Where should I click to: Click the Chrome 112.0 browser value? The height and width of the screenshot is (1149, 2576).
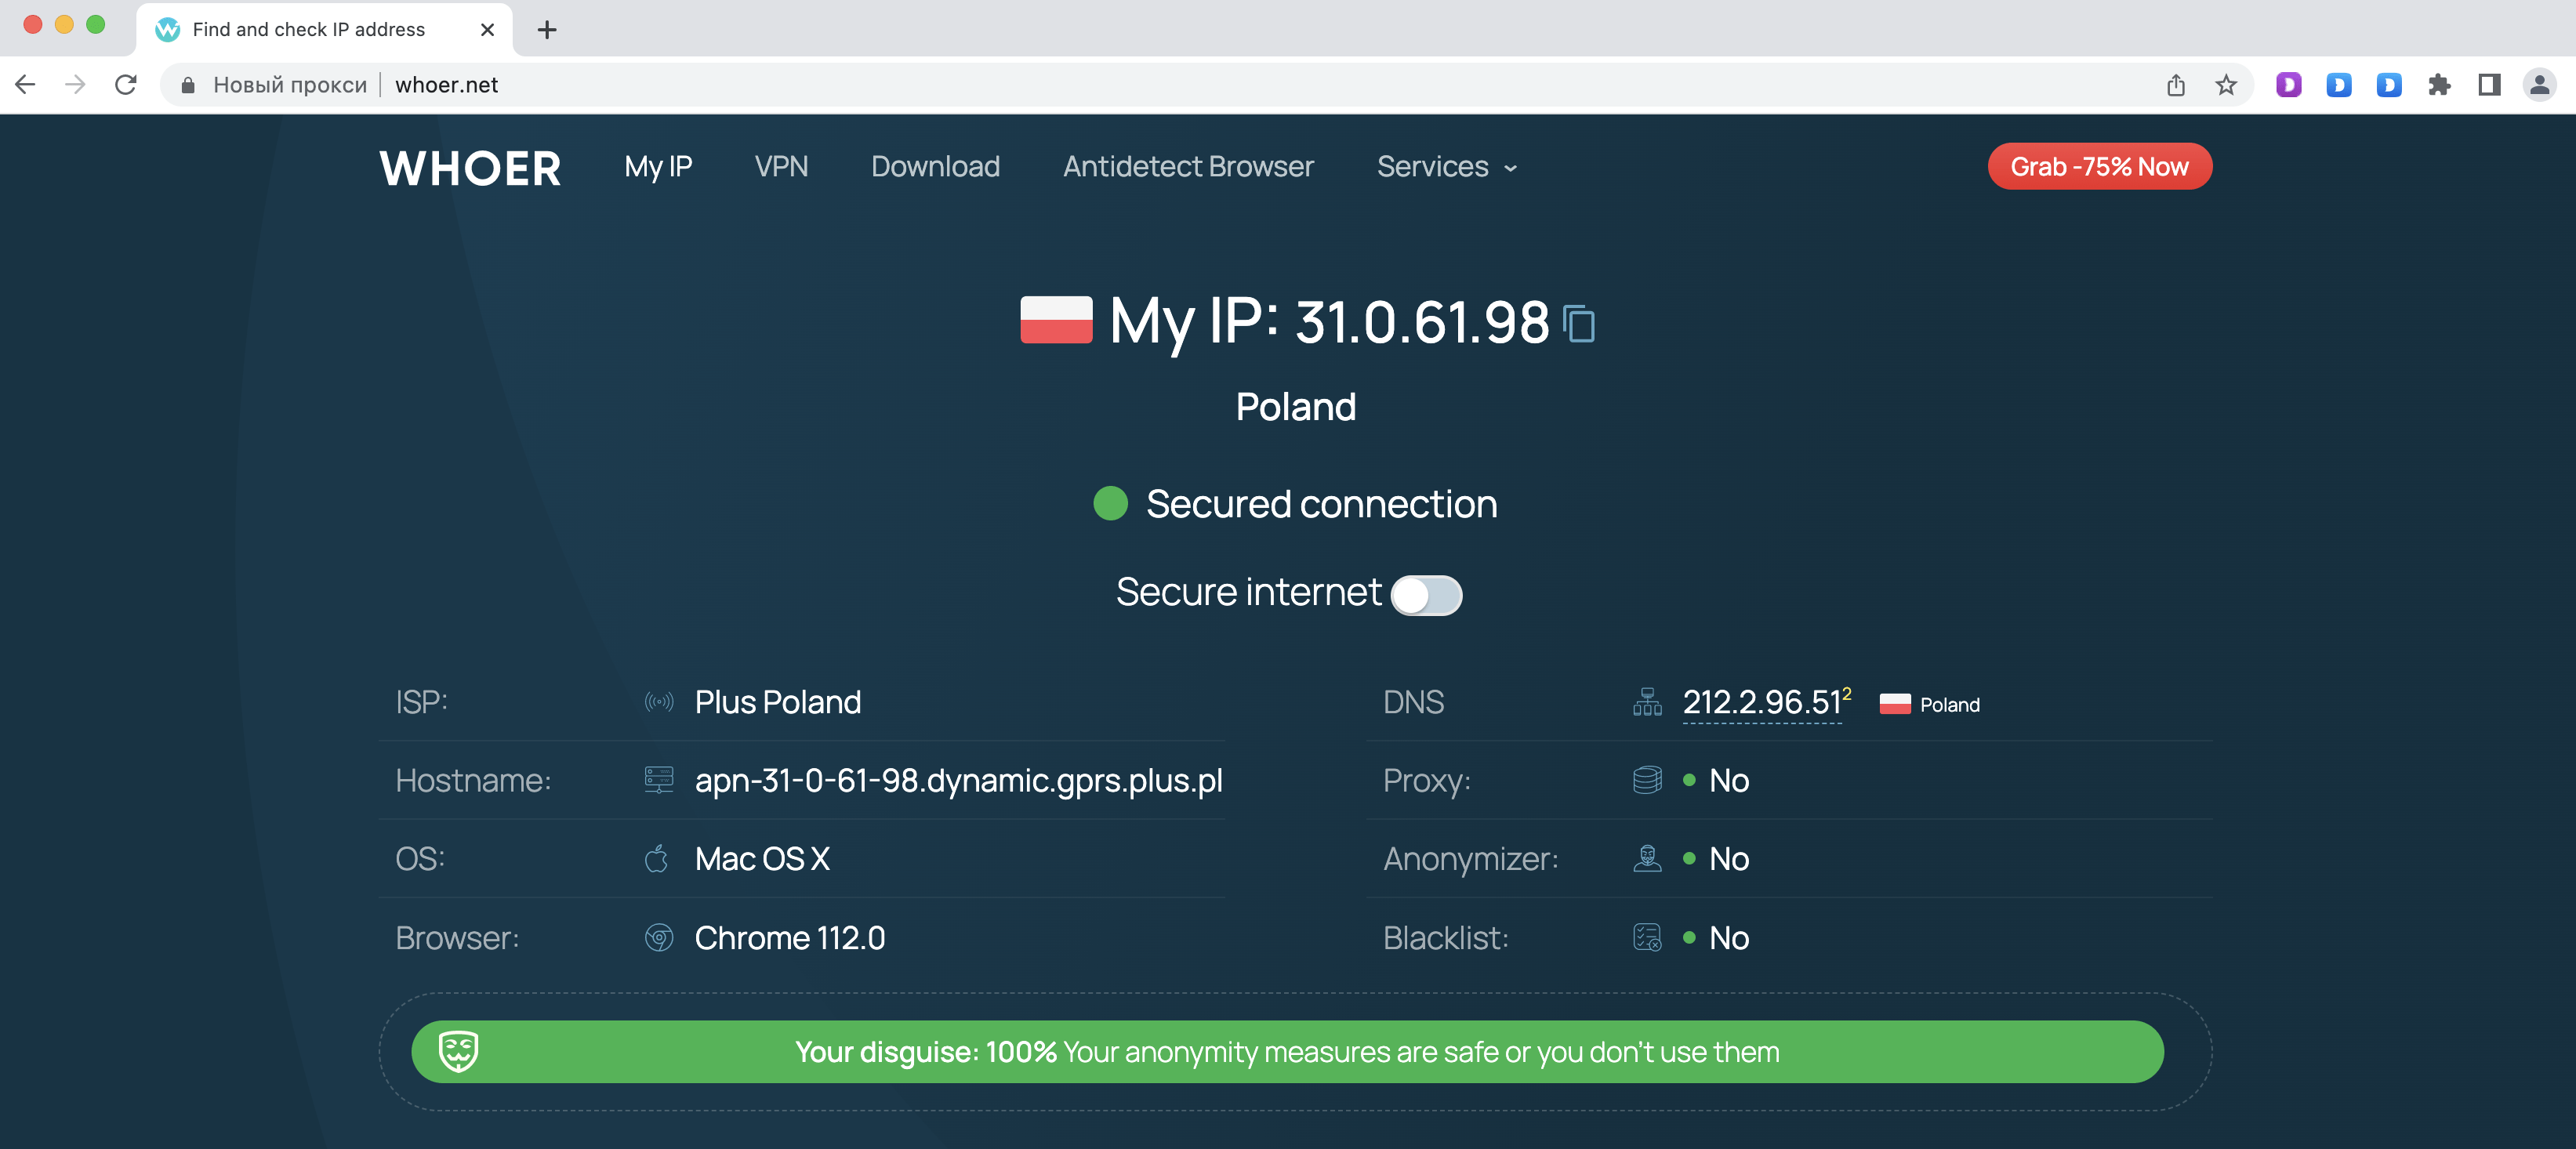[x=789, y=937]
